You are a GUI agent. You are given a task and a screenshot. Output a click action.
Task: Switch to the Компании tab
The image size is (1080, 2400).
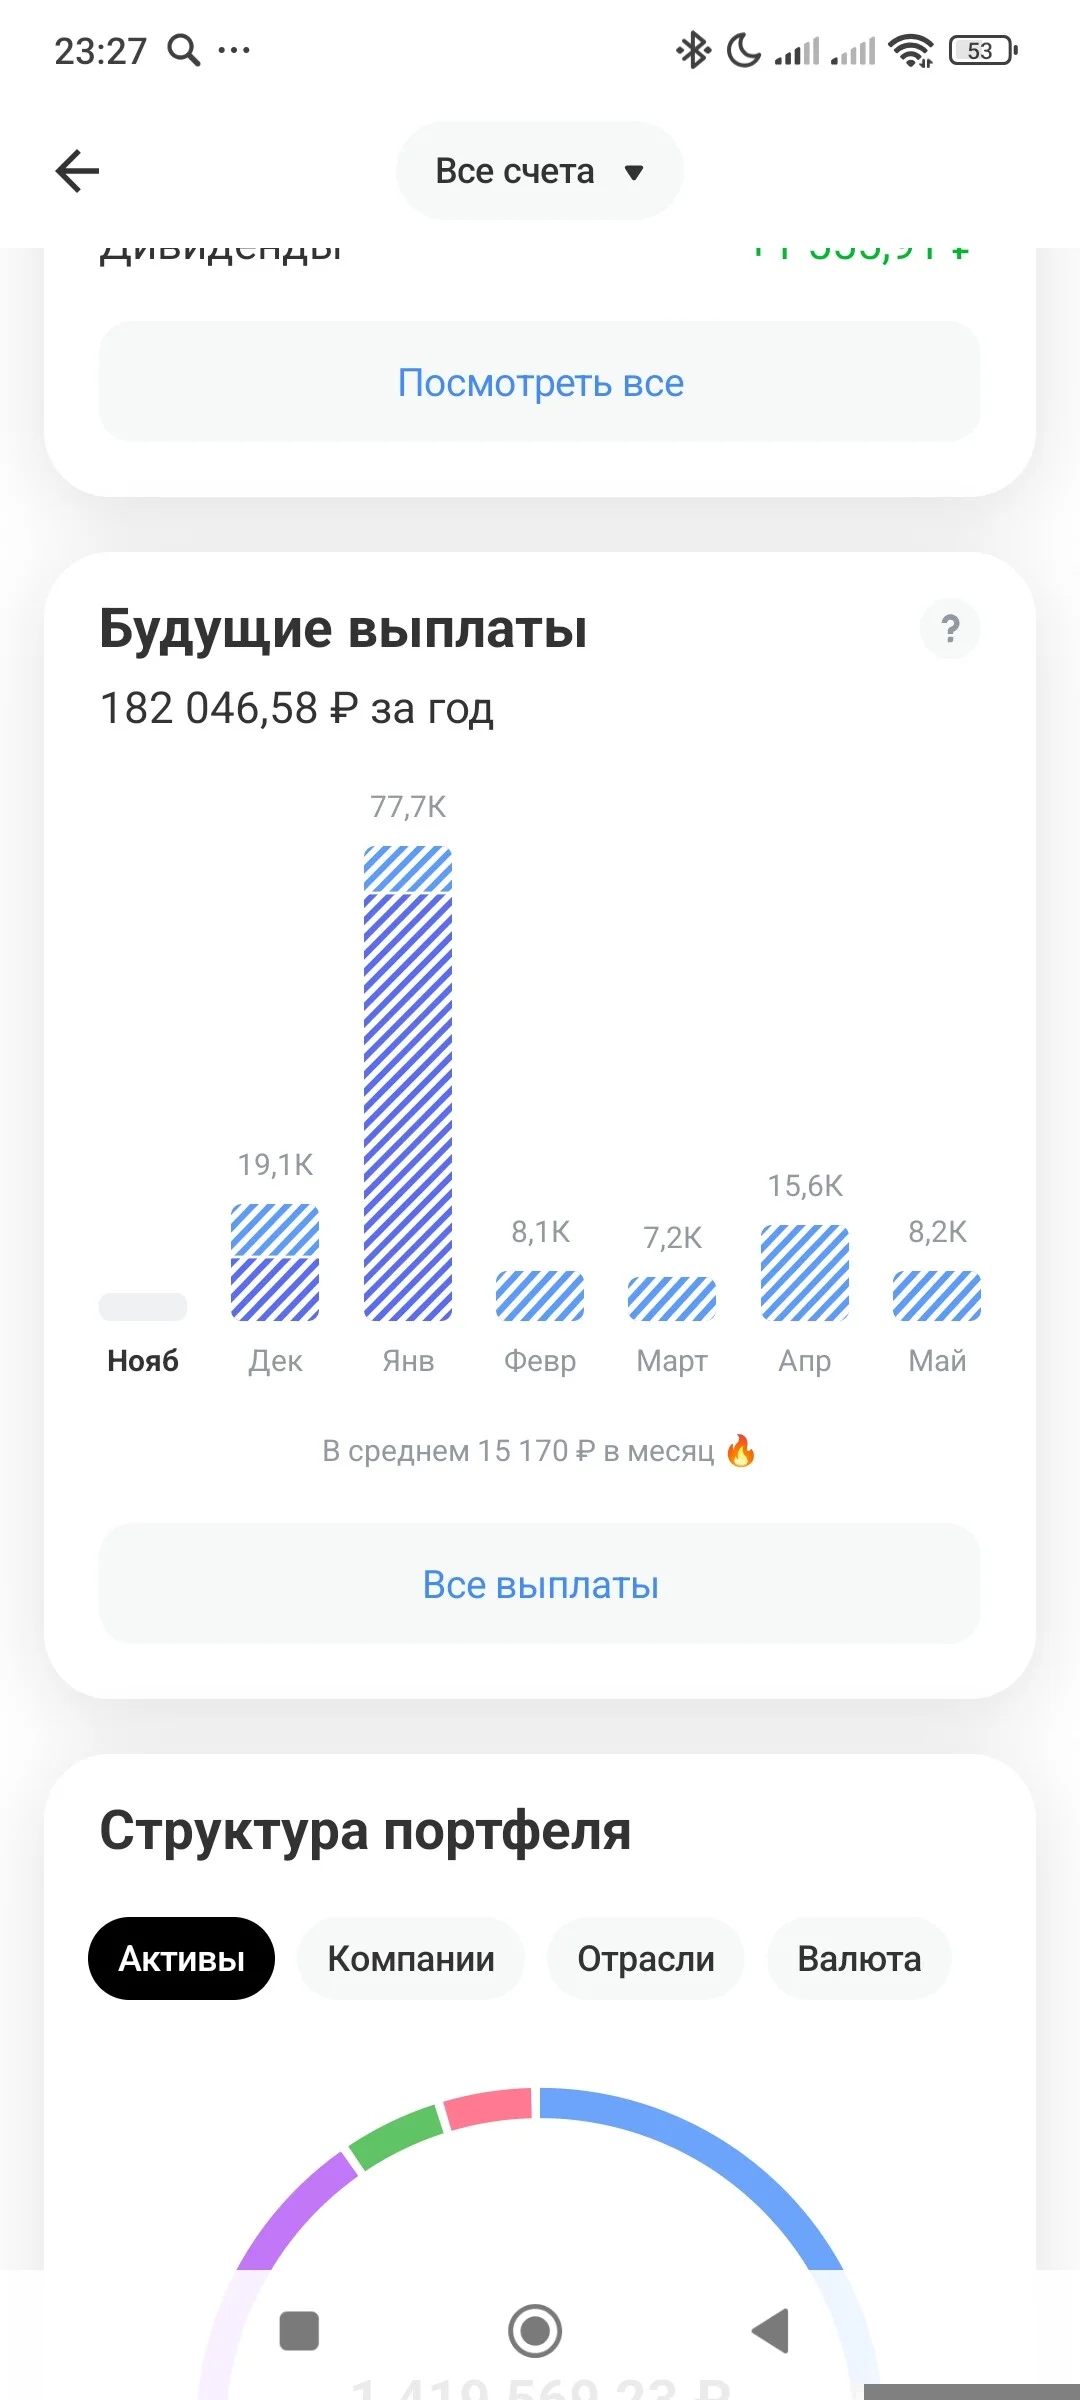coord(411,1958)
